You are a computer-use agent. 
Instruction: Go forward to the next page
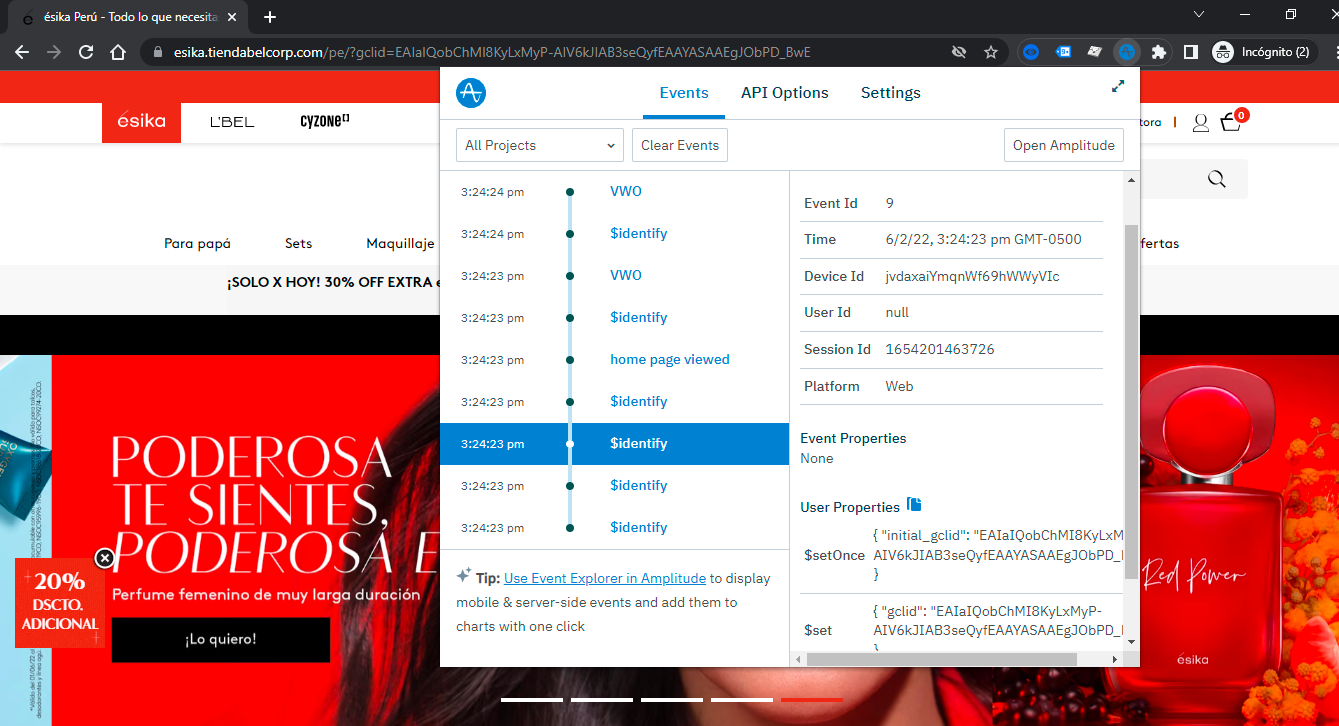coord(54,52)
